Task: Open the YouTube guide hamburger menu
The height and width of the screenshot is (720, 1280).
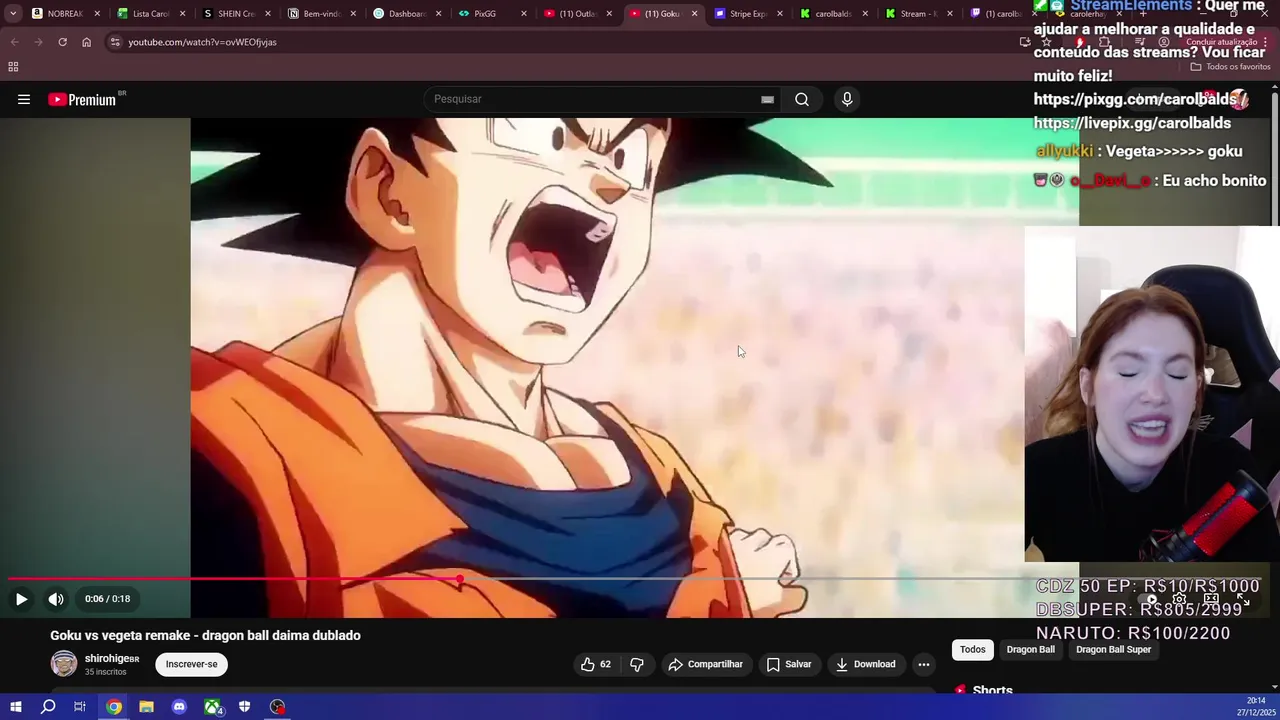Action: coord(24,99)
